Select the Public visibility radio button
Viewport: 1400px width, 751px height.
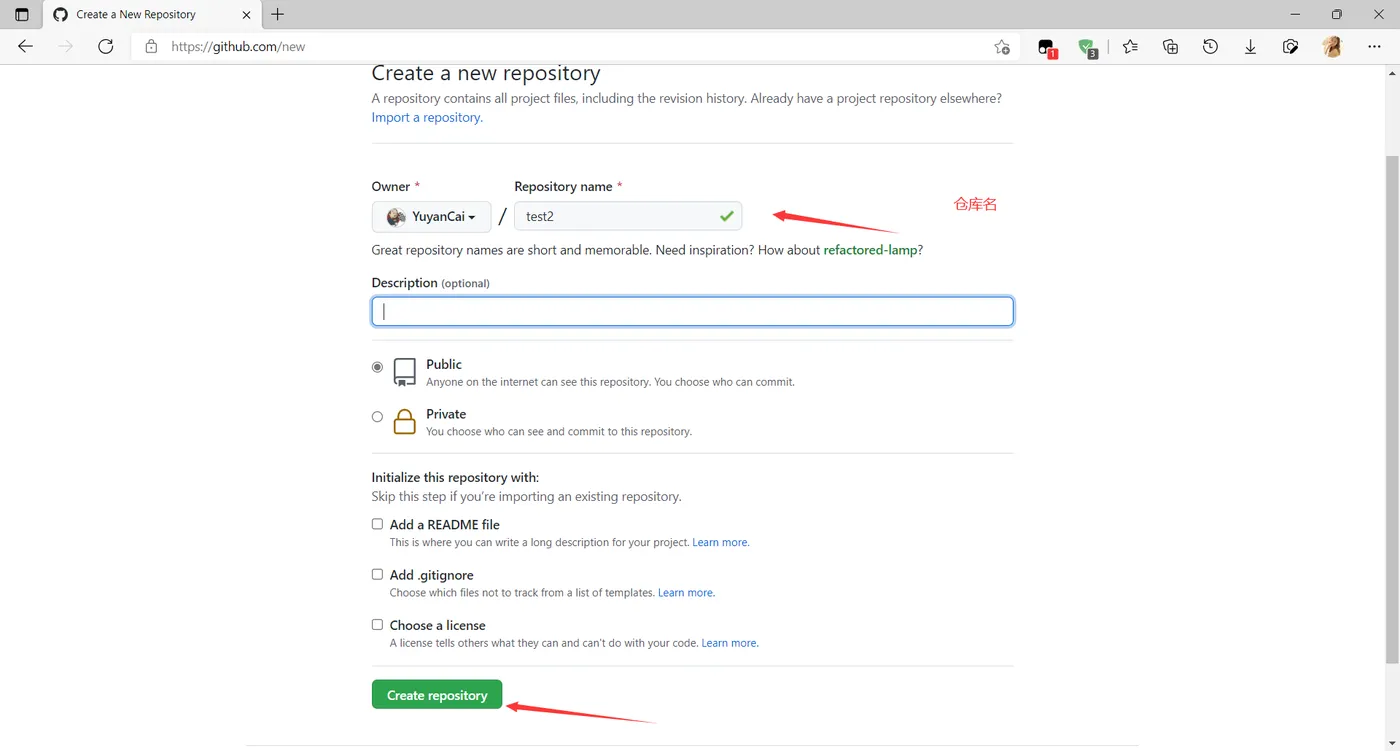pos(377,367)
